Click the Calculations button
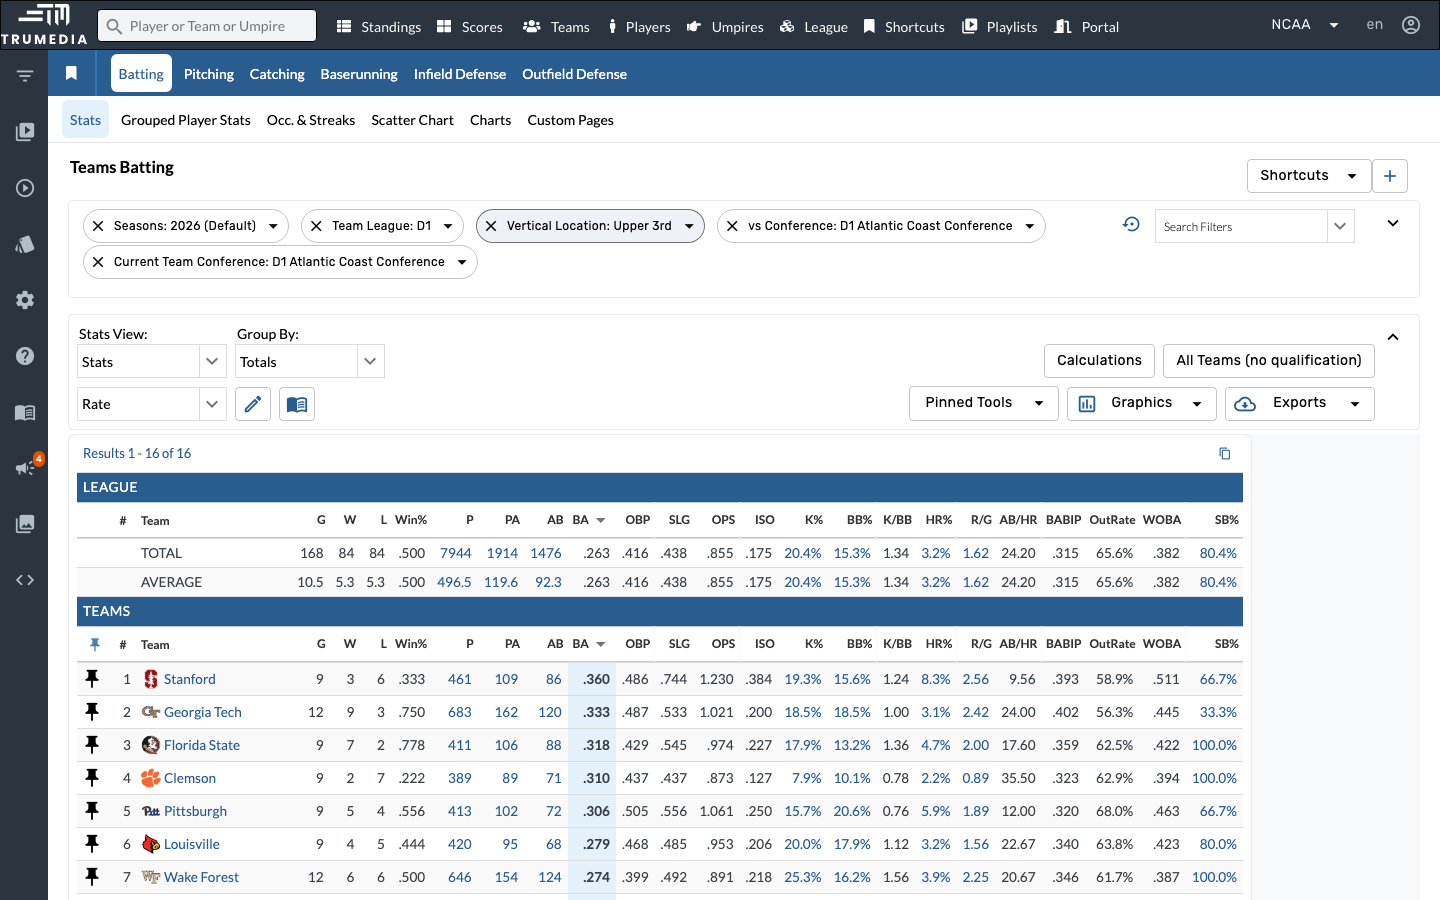The width and height of the screenshot is (1440, 900). point(1099,360)
